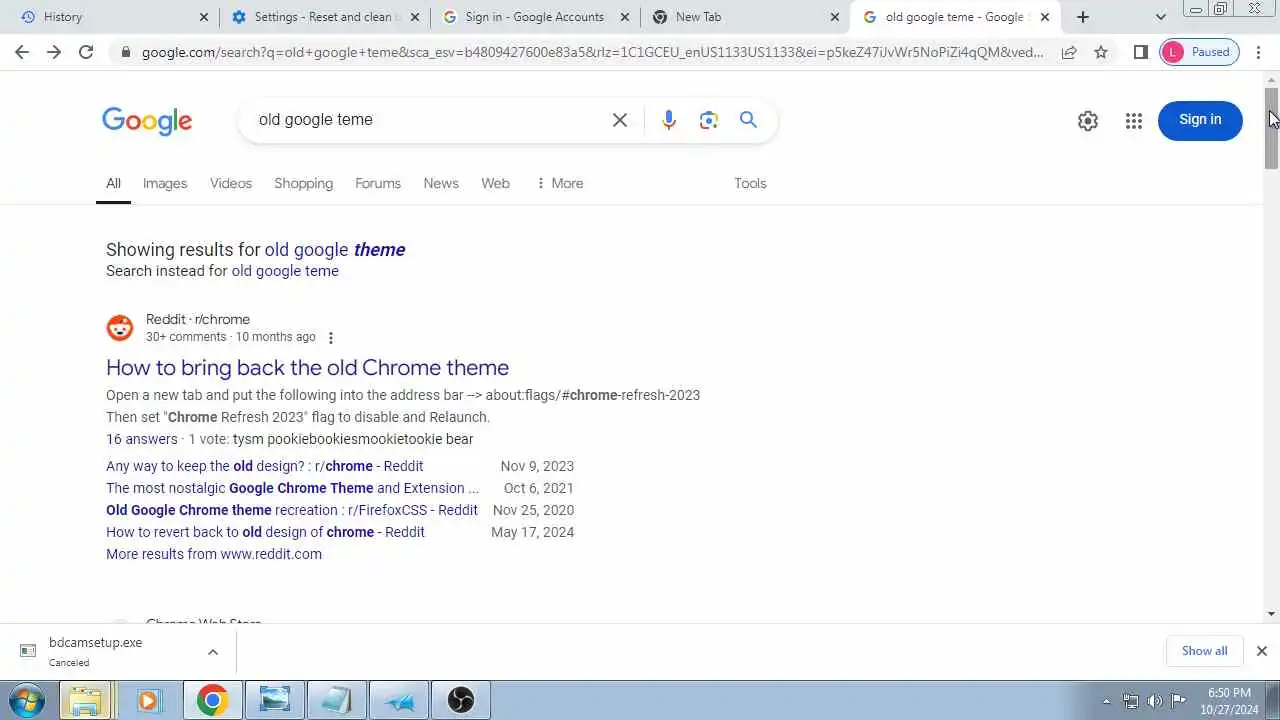Open 'The most nostalgic Google Chrome Theme' link
Image resolution: width=1280 pixels, height=720 pixels.
click(292, 488)
